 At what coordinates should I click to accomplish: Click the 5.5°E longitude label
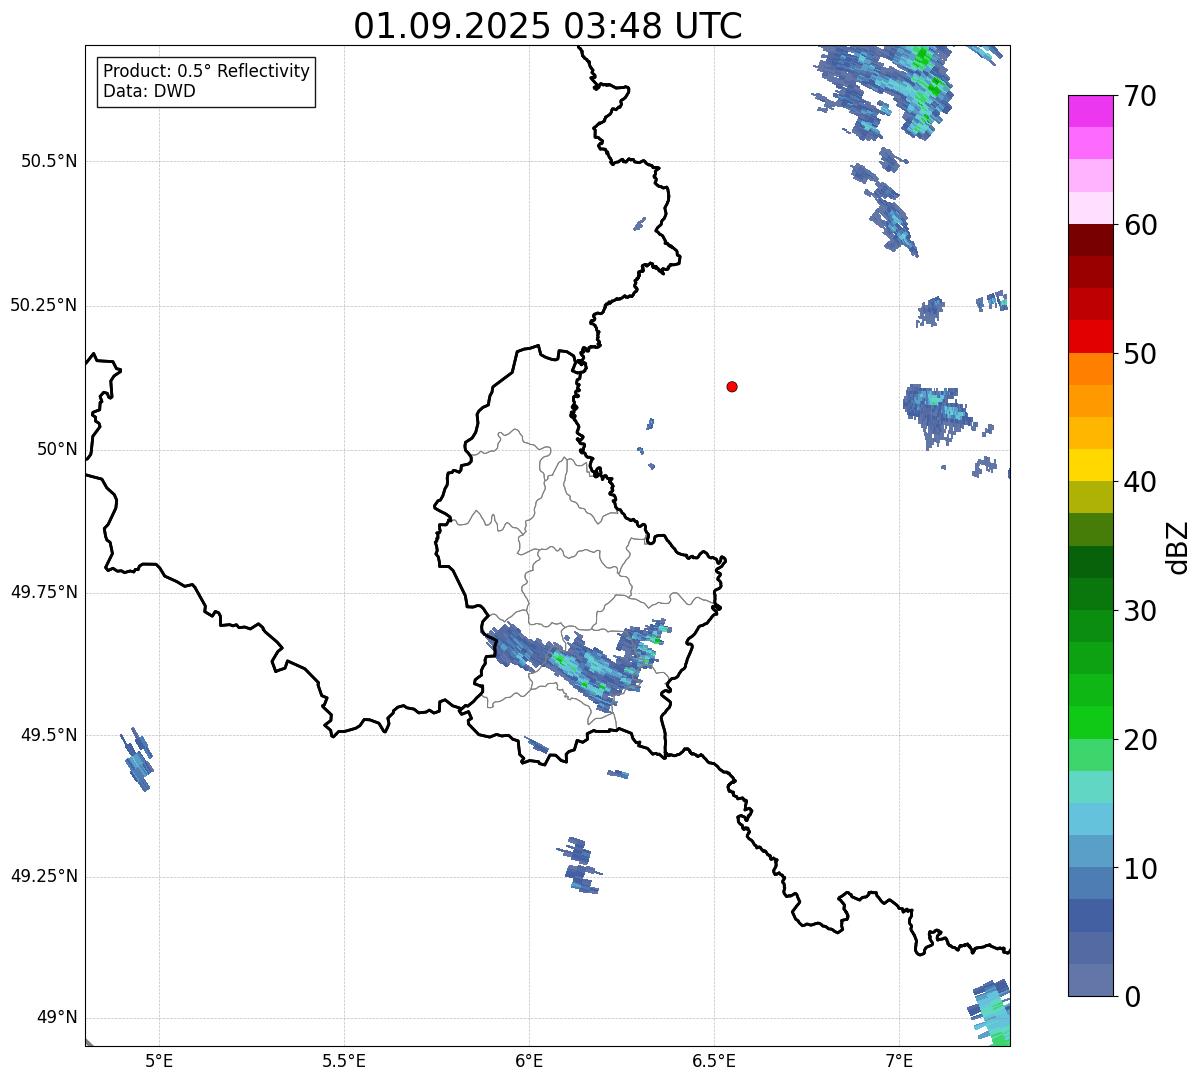pos(344,1060)
